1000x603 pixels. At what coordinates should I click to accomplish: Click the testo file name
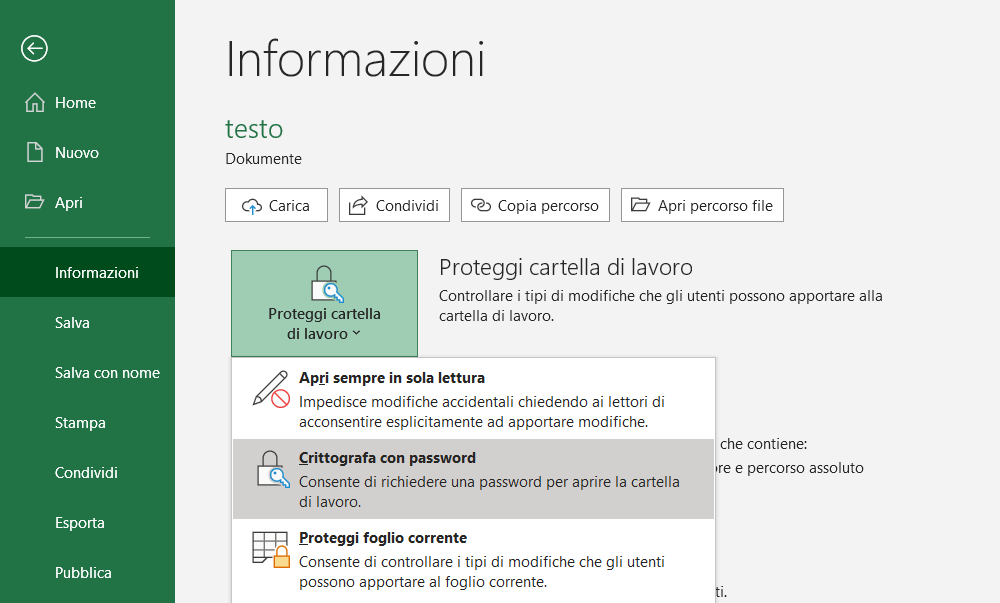pyautogui.click(x=254, y=129)
